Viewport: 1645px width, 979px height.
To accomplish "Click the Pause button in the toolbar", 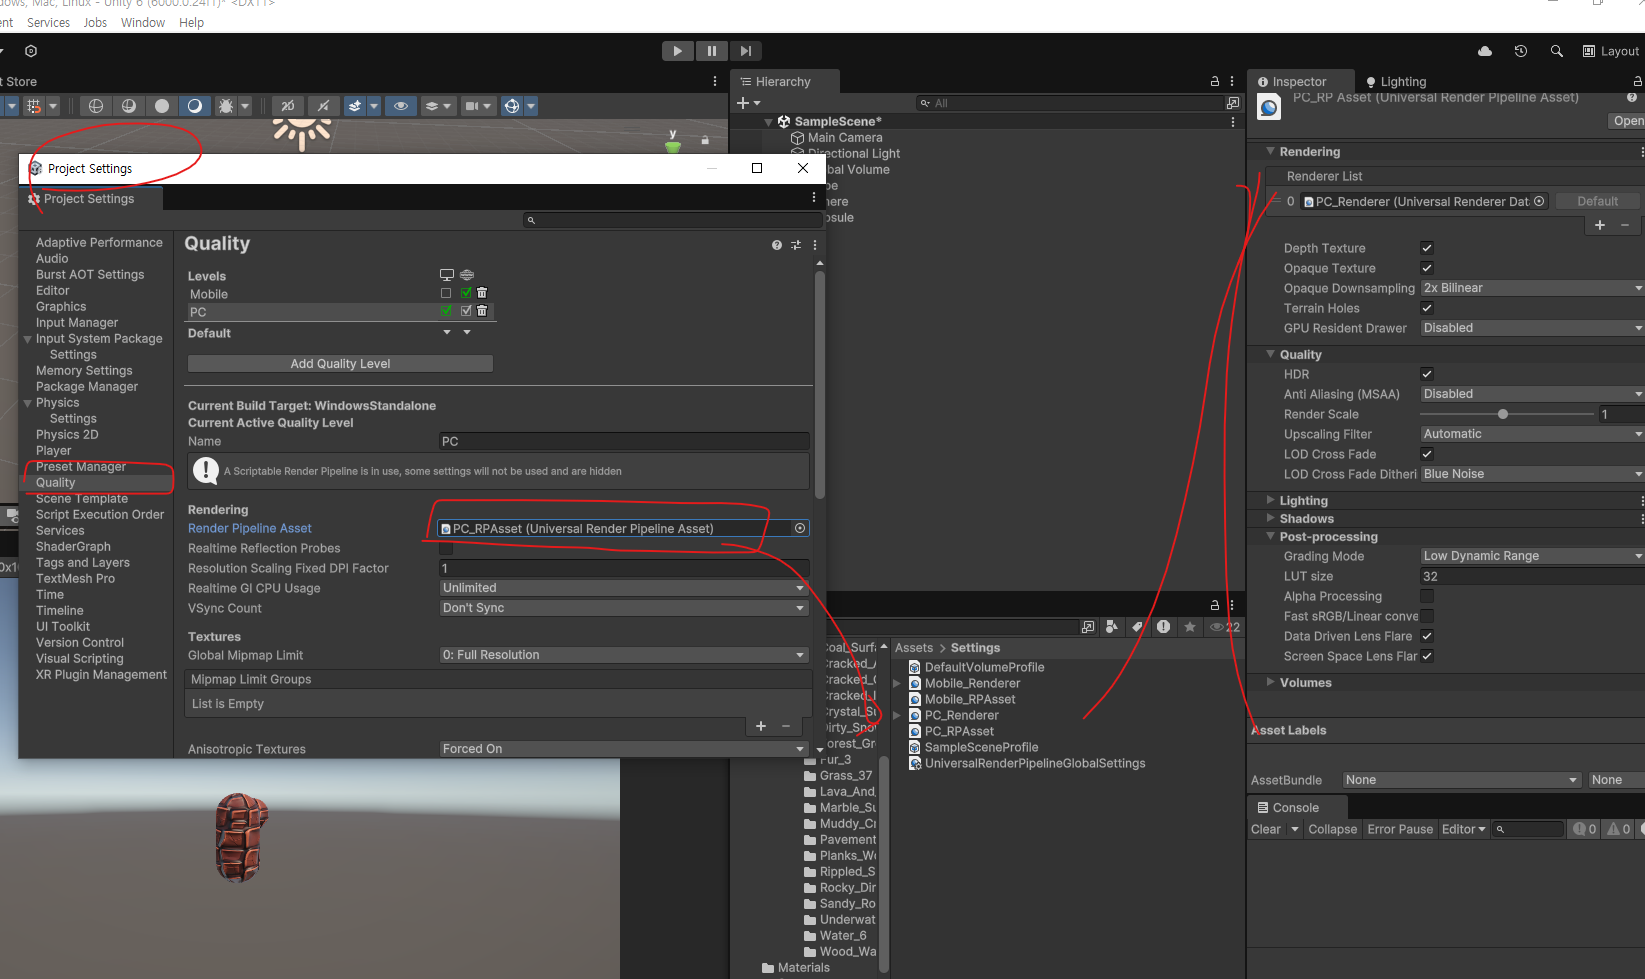I will click(x=711, y=51).
